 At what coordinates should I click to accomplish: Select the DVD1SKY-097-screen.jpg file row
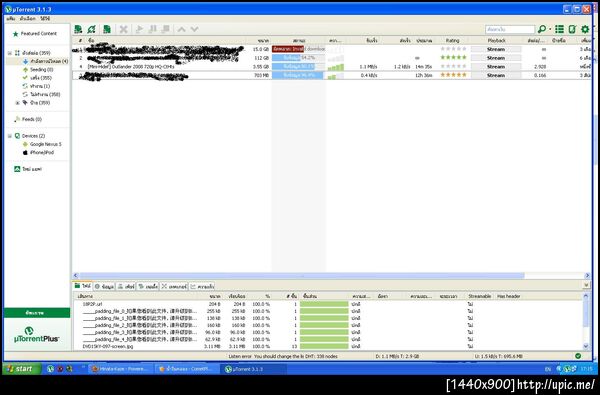pyautogui.click(x=329, y=346)
